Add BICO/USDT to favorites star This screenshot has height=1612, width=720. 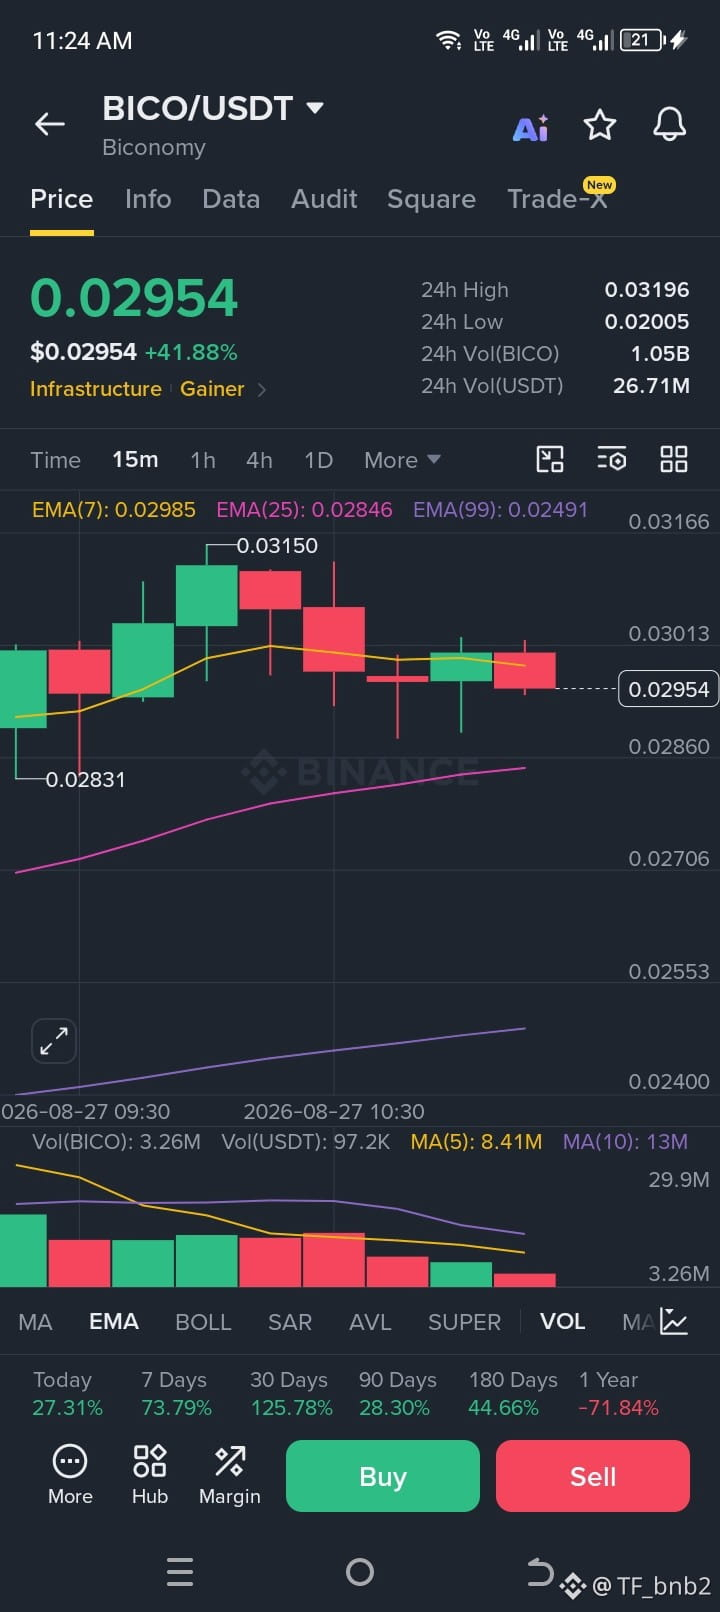[x=600, y=125]
